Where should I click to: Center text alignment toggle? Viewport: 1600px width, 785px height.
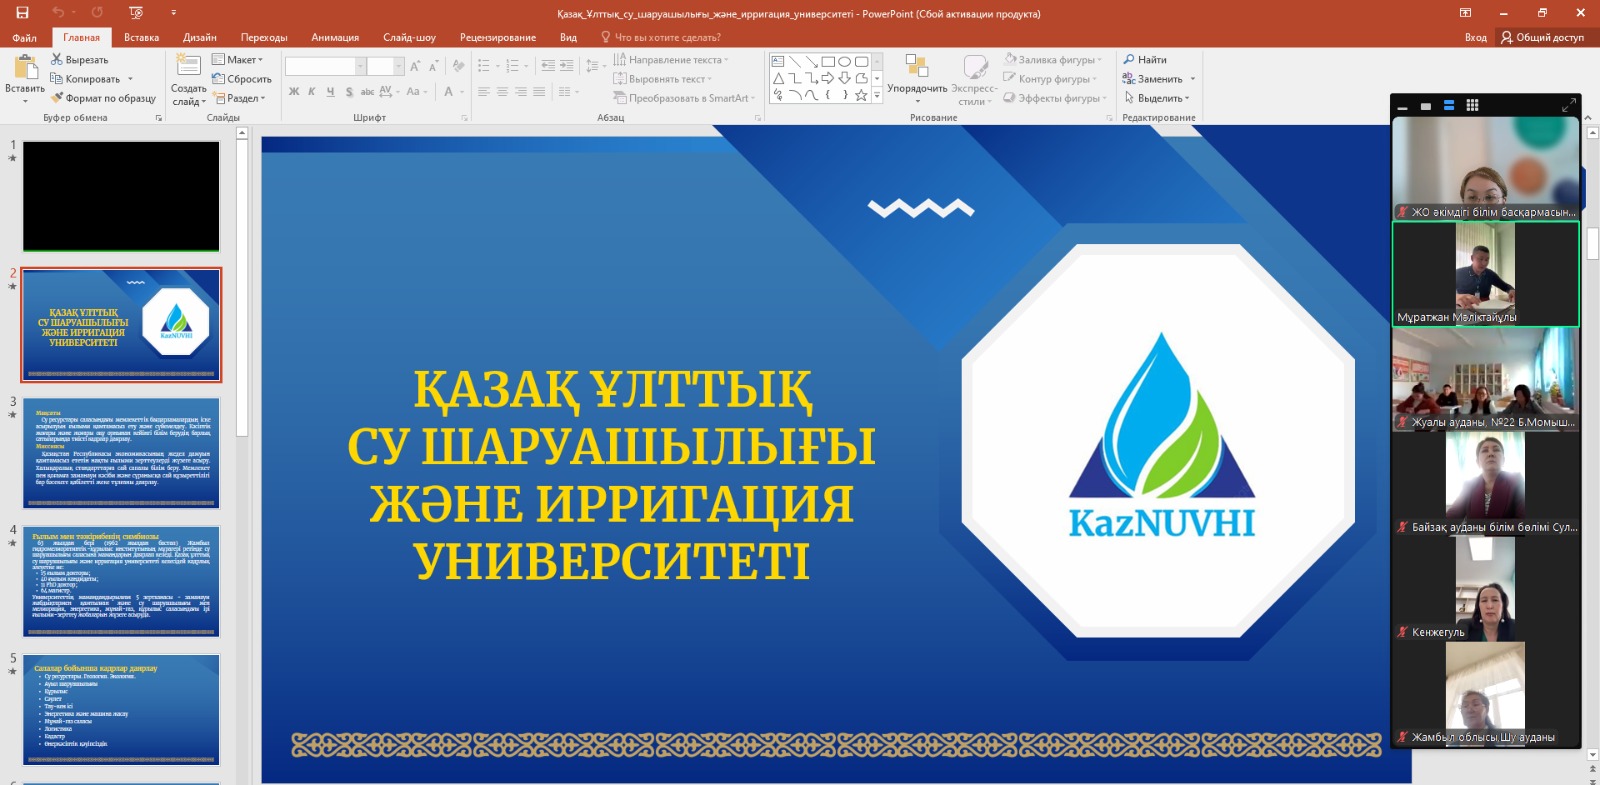point(502,91)
